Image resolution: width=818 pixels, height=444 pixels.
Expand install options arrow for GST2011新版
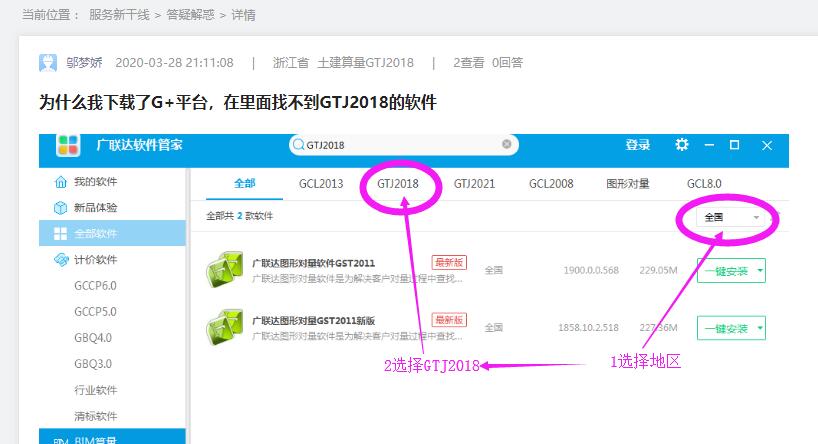pos(760,328)
